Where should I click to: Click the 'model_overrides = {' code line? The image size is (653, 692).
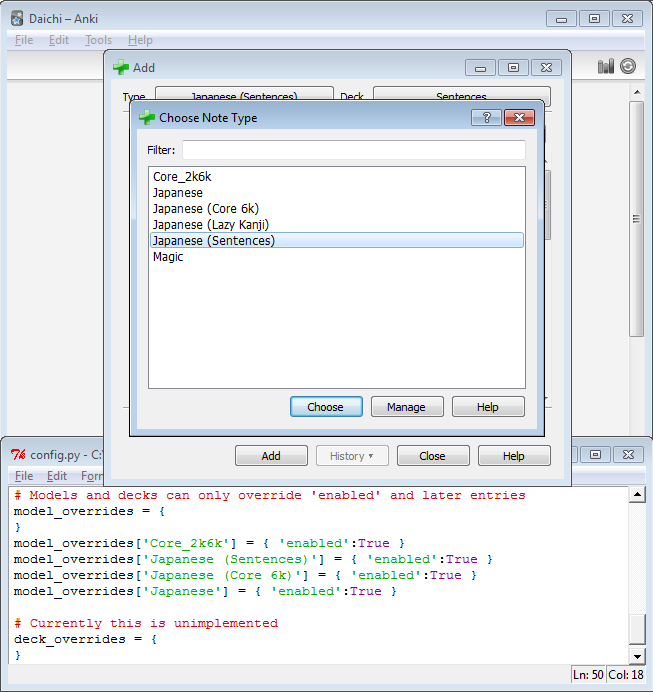click(x=90, y=511)
